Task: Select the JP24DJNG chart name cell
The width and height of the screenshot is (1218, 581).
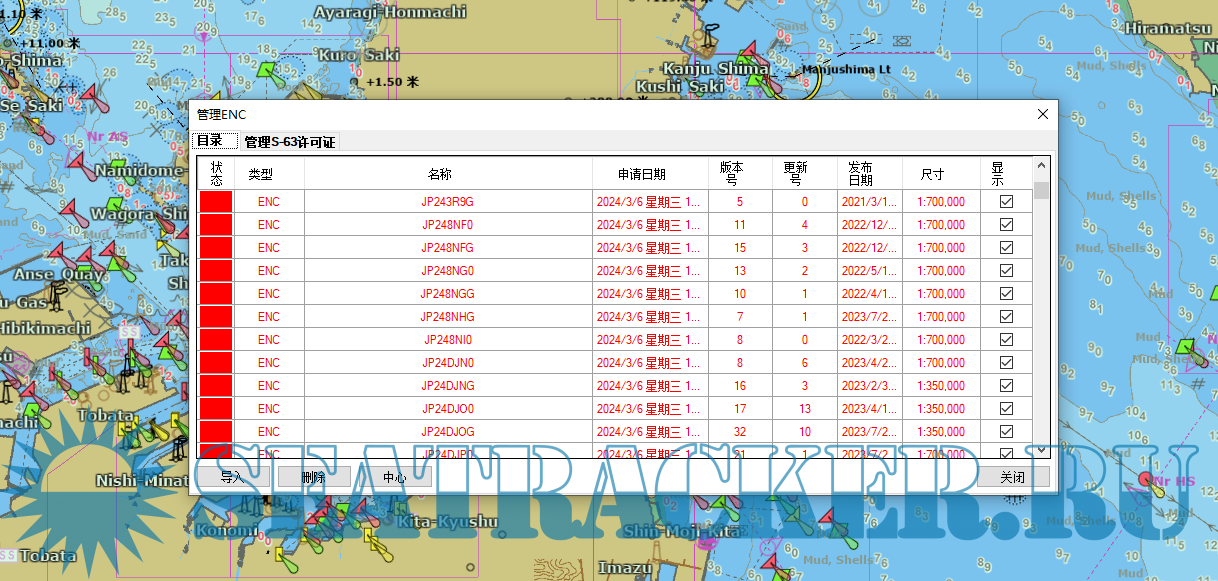Action: [447, 386]
